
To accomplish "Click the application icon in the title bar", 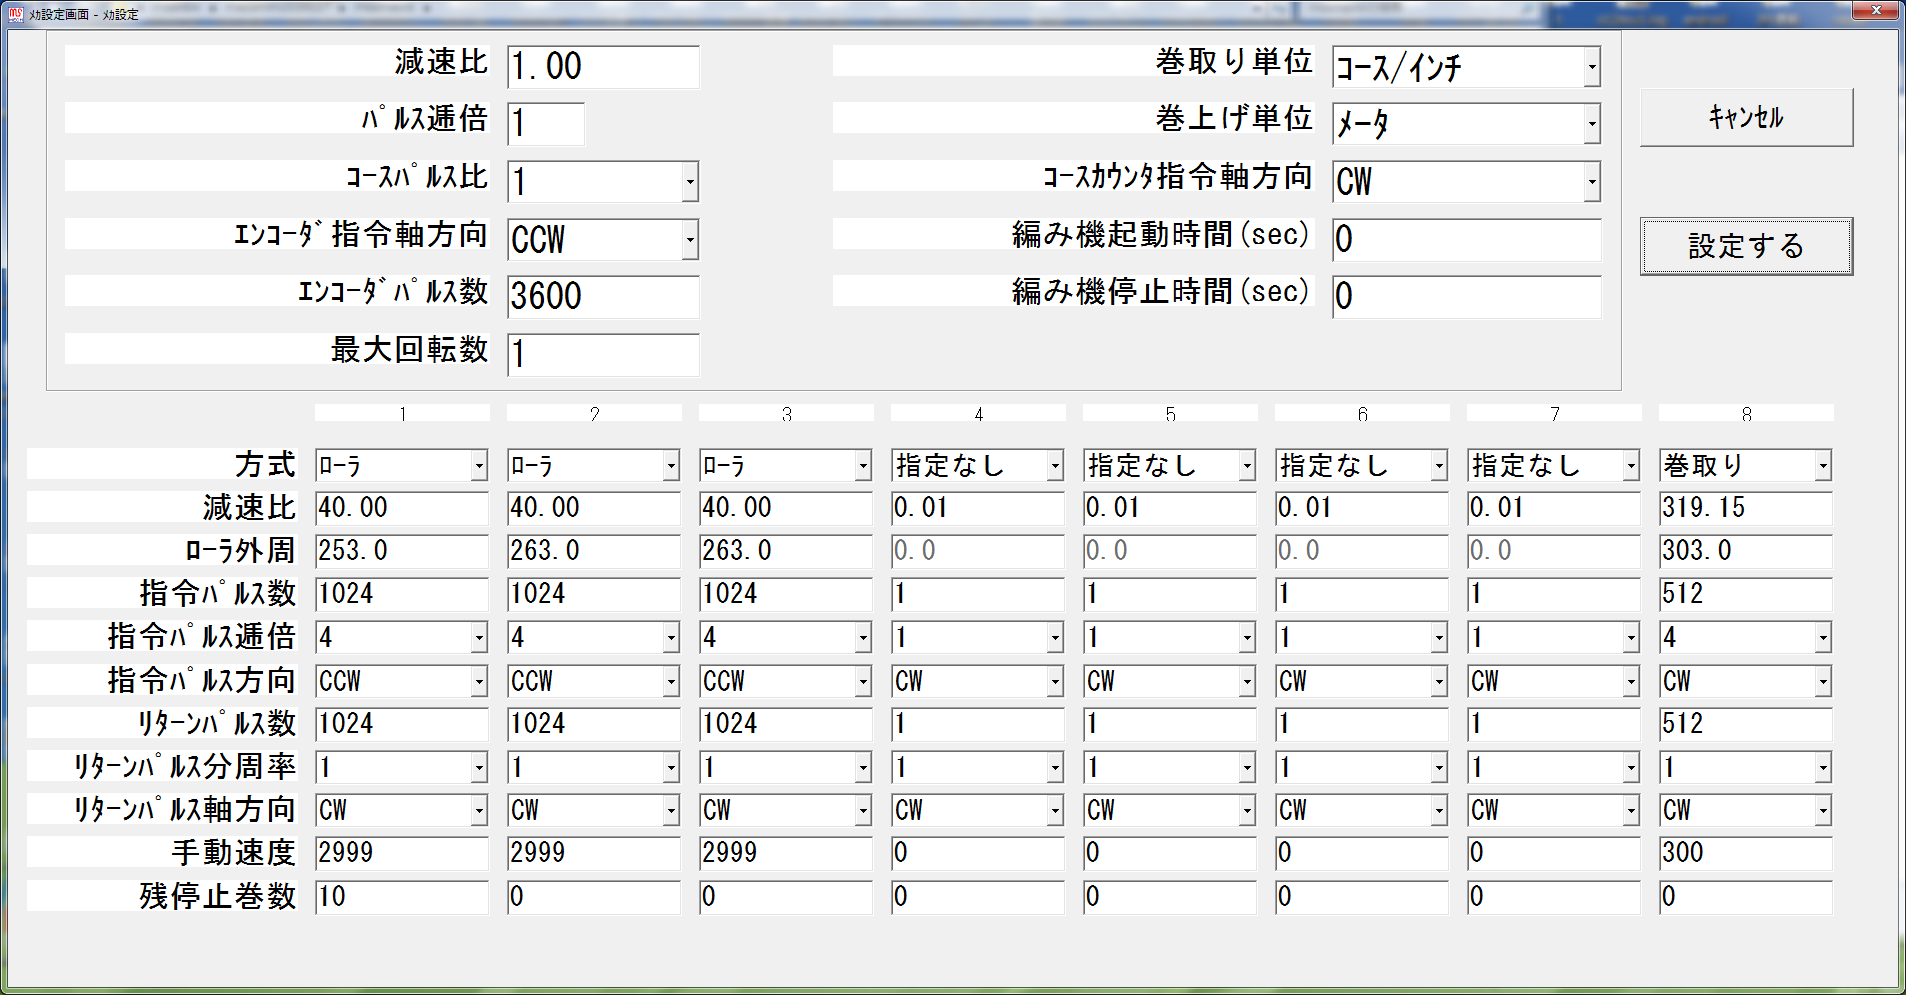I will [x=15, y=14].
